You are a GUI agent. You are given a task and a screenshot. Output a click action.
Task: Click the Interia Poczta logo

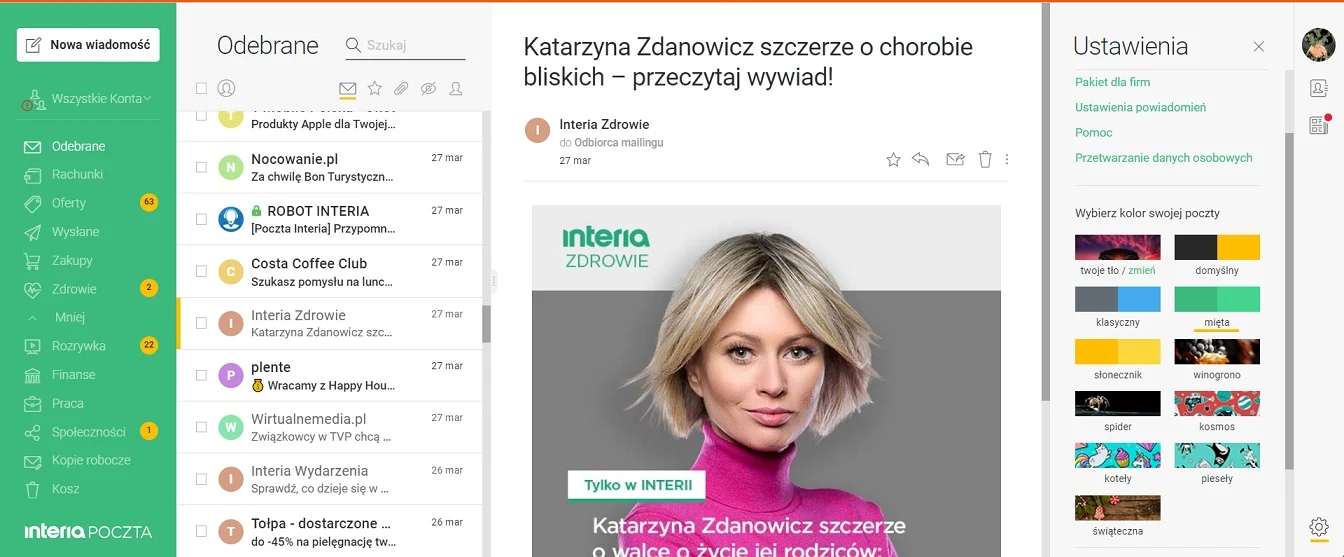89,531
